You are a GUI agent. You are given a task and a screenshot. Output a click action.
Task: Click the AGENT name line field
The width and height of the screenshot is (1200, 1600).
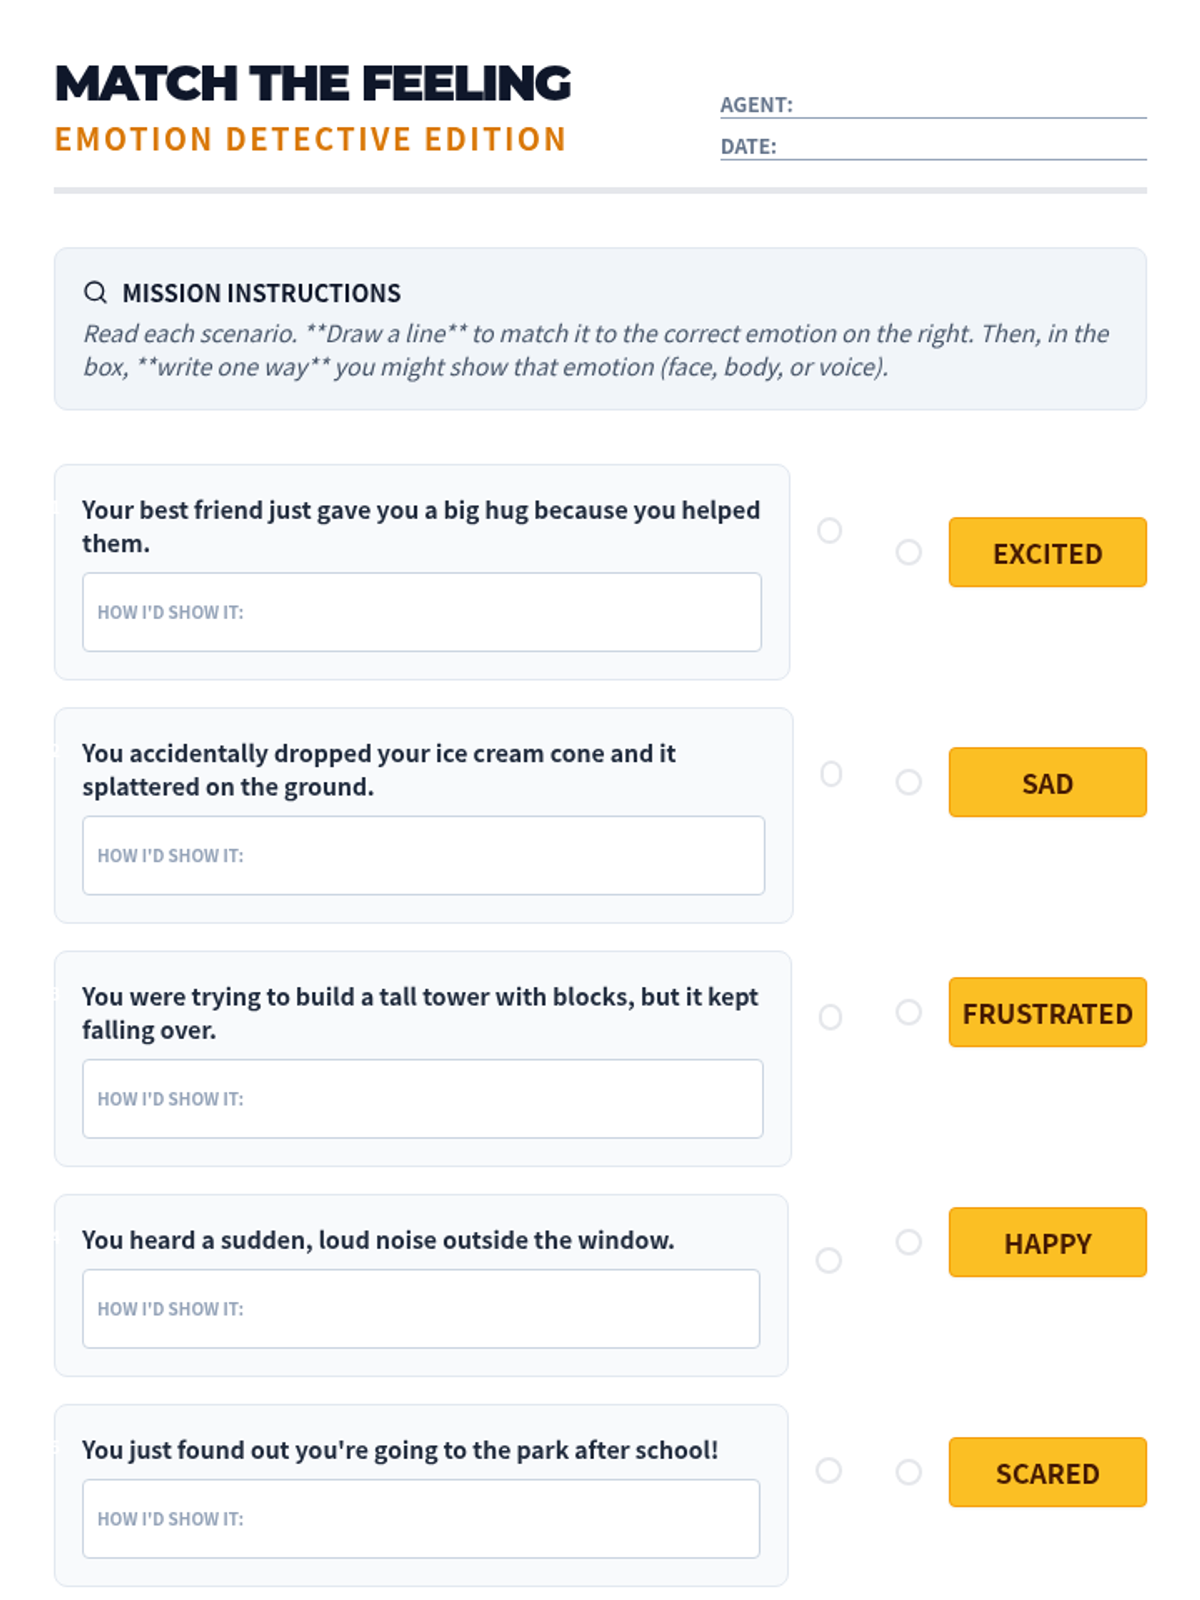[x=968, y=106]
